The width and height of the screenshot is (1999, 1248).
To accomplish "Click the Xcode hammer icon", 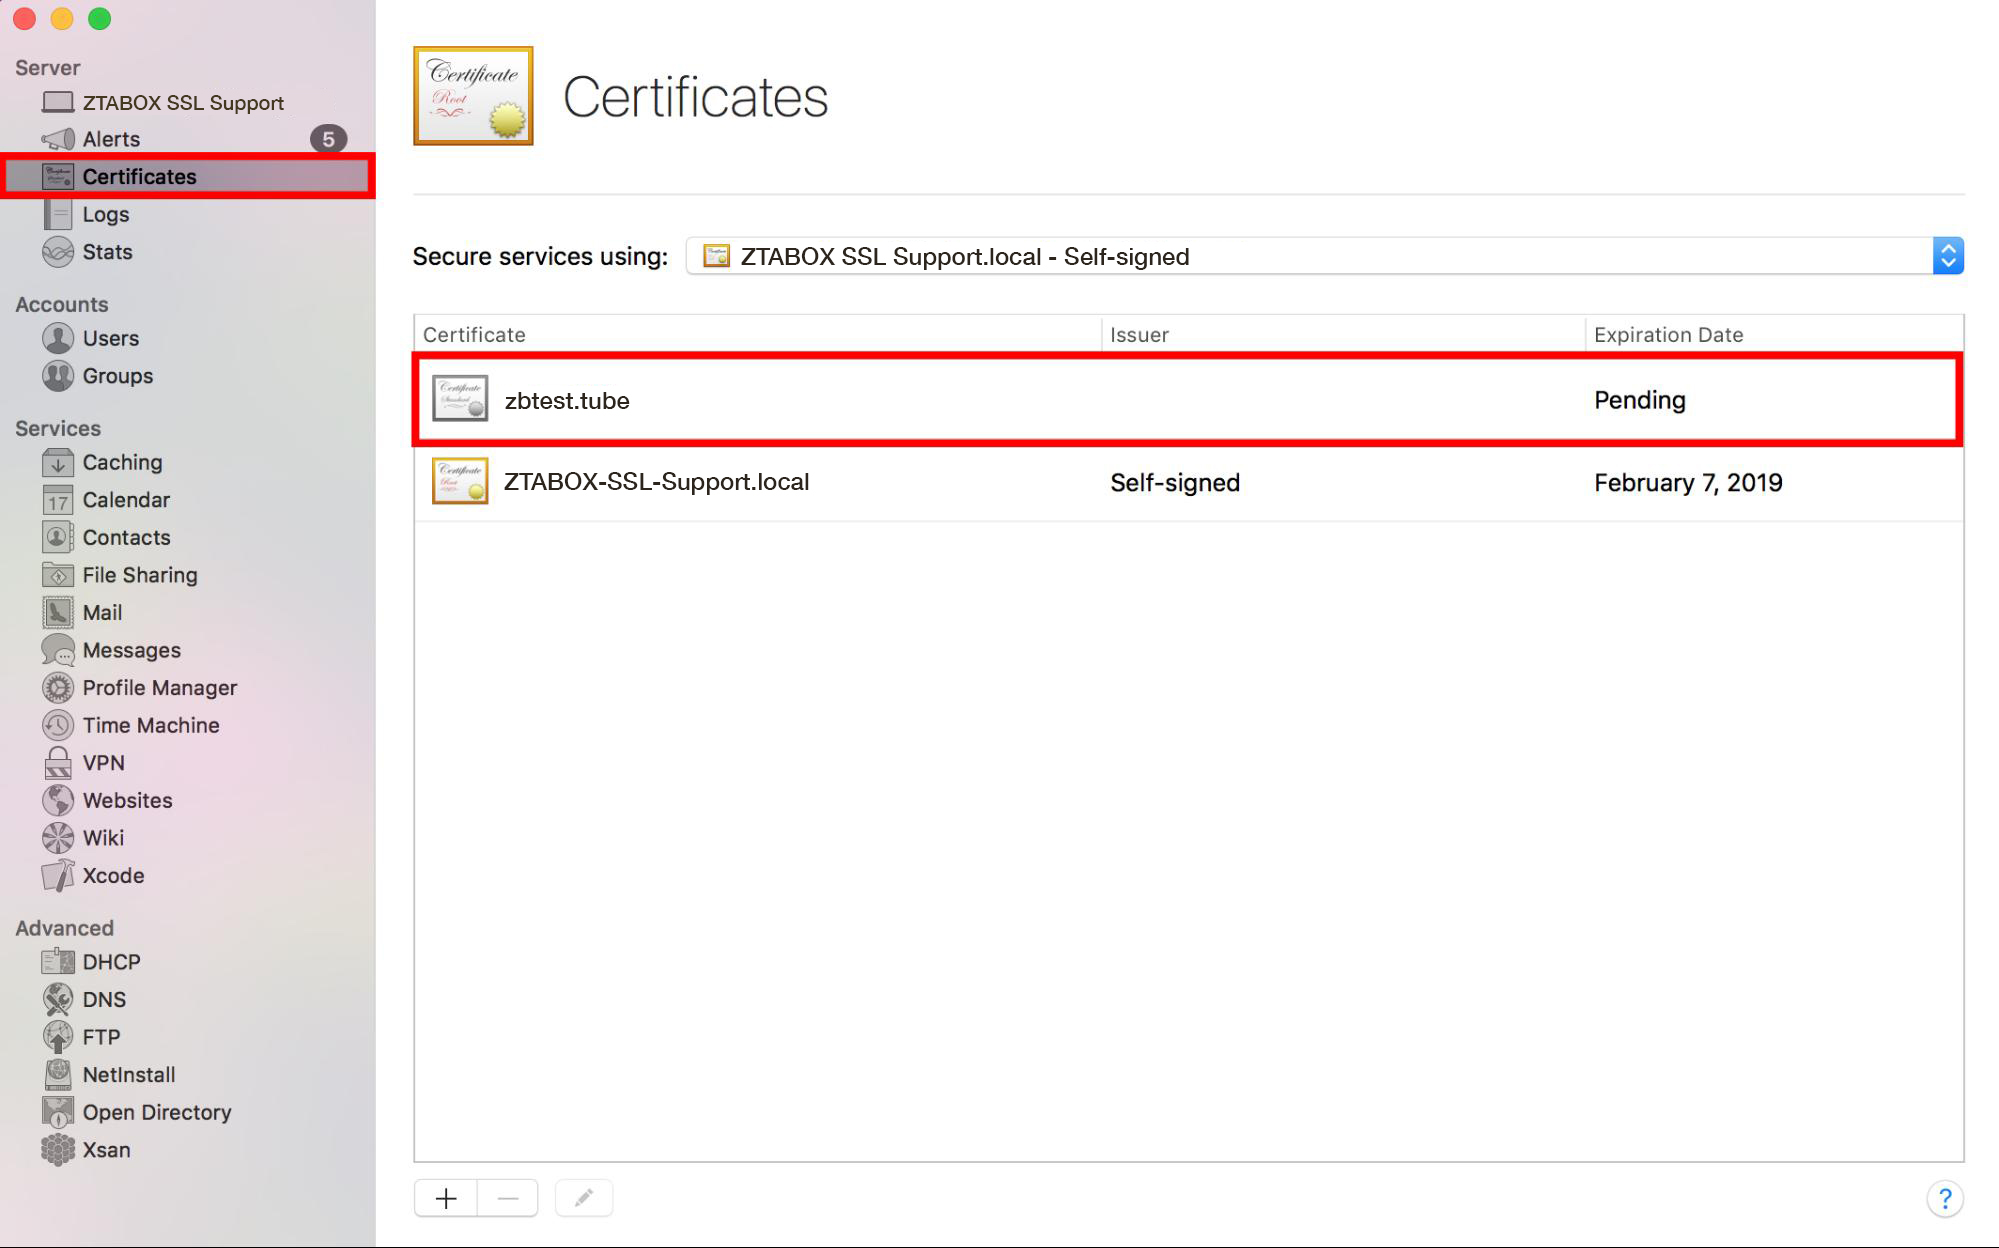I will pyautogui.click(x=58, y=876).
